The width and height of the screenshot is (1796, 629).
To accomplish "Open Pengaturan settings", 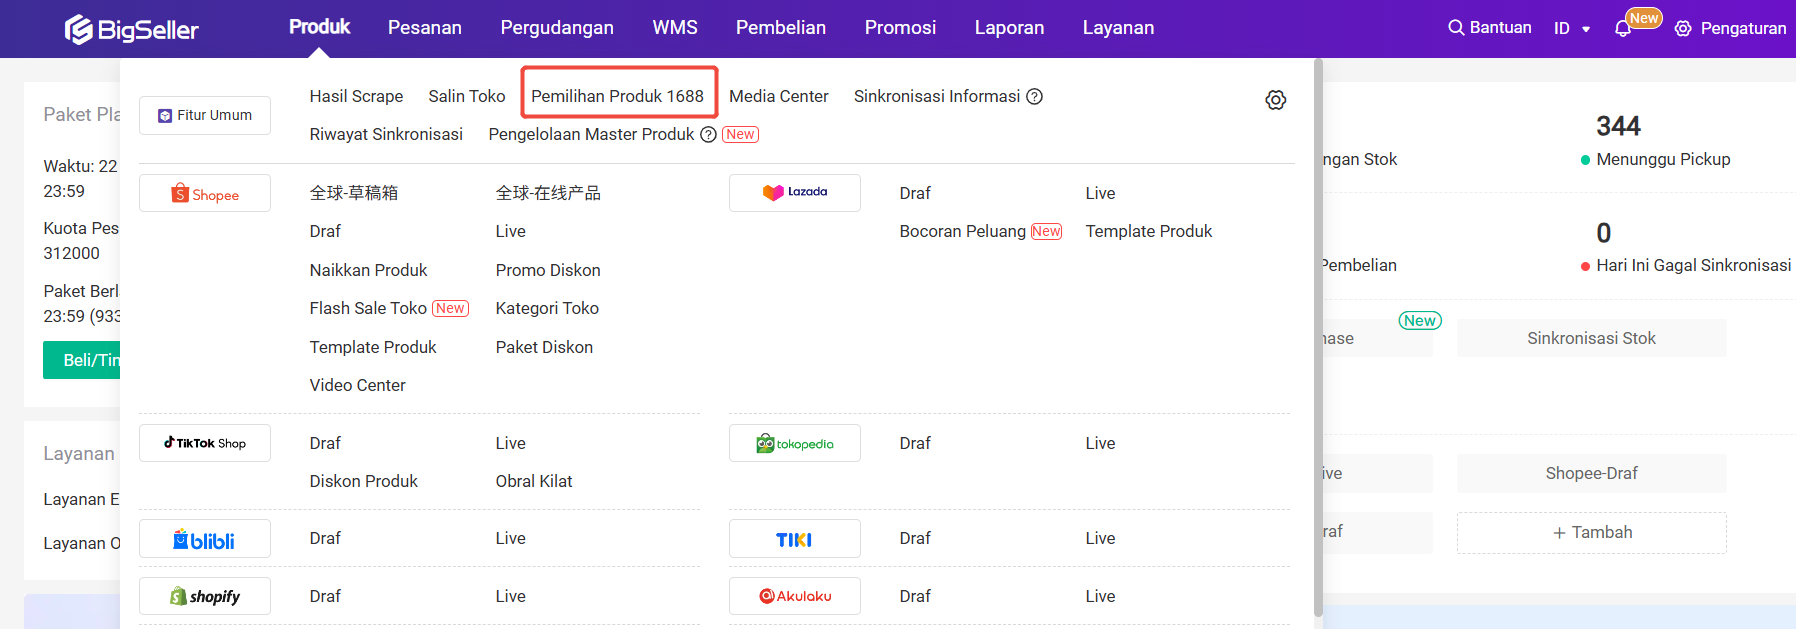I will point(1731,29).
